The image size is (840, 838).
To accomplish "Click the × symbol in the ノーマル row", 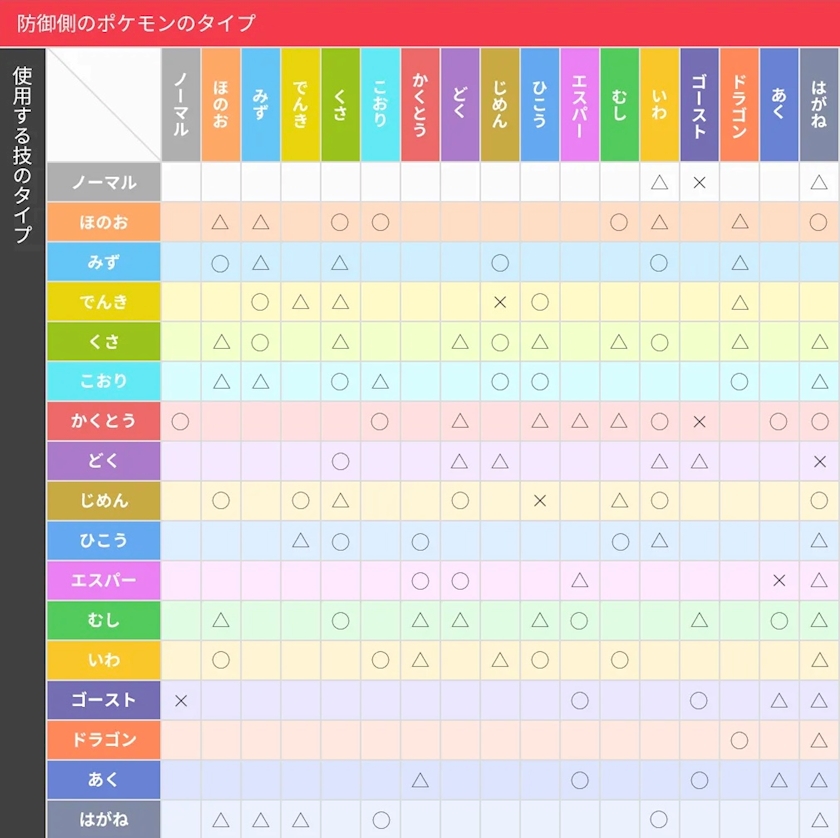I will (699, 183).
